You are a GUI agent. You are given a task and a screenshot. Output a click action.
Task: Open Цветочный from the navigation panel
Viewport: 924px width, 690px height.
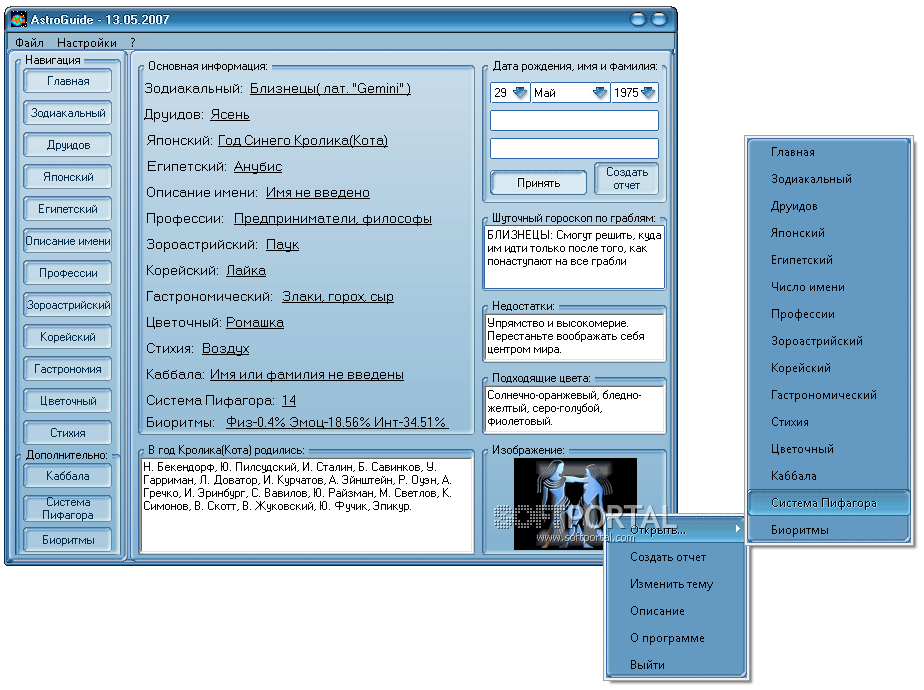tap(68, 401)
